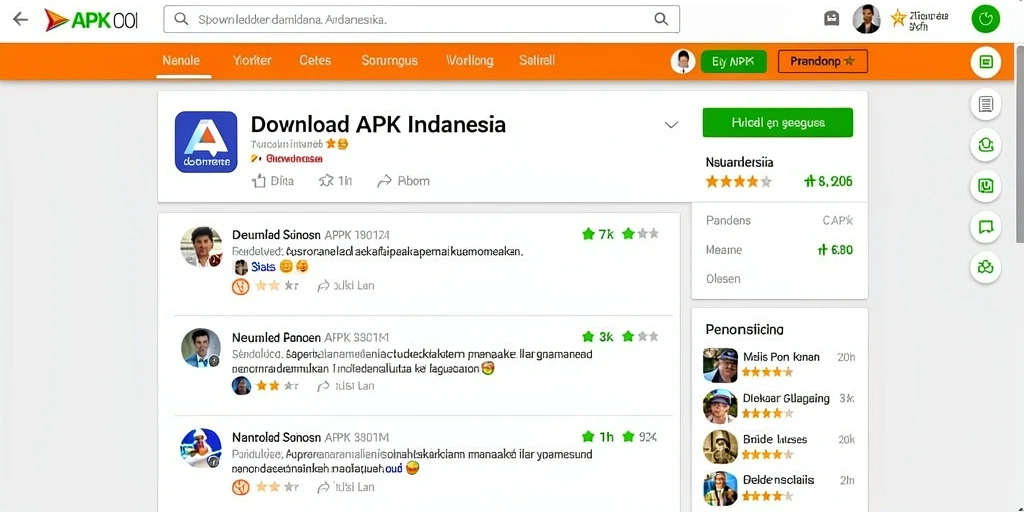Click the green Hricdl en geeguss button
The image size is (1024, 512).
click(778, 123)
